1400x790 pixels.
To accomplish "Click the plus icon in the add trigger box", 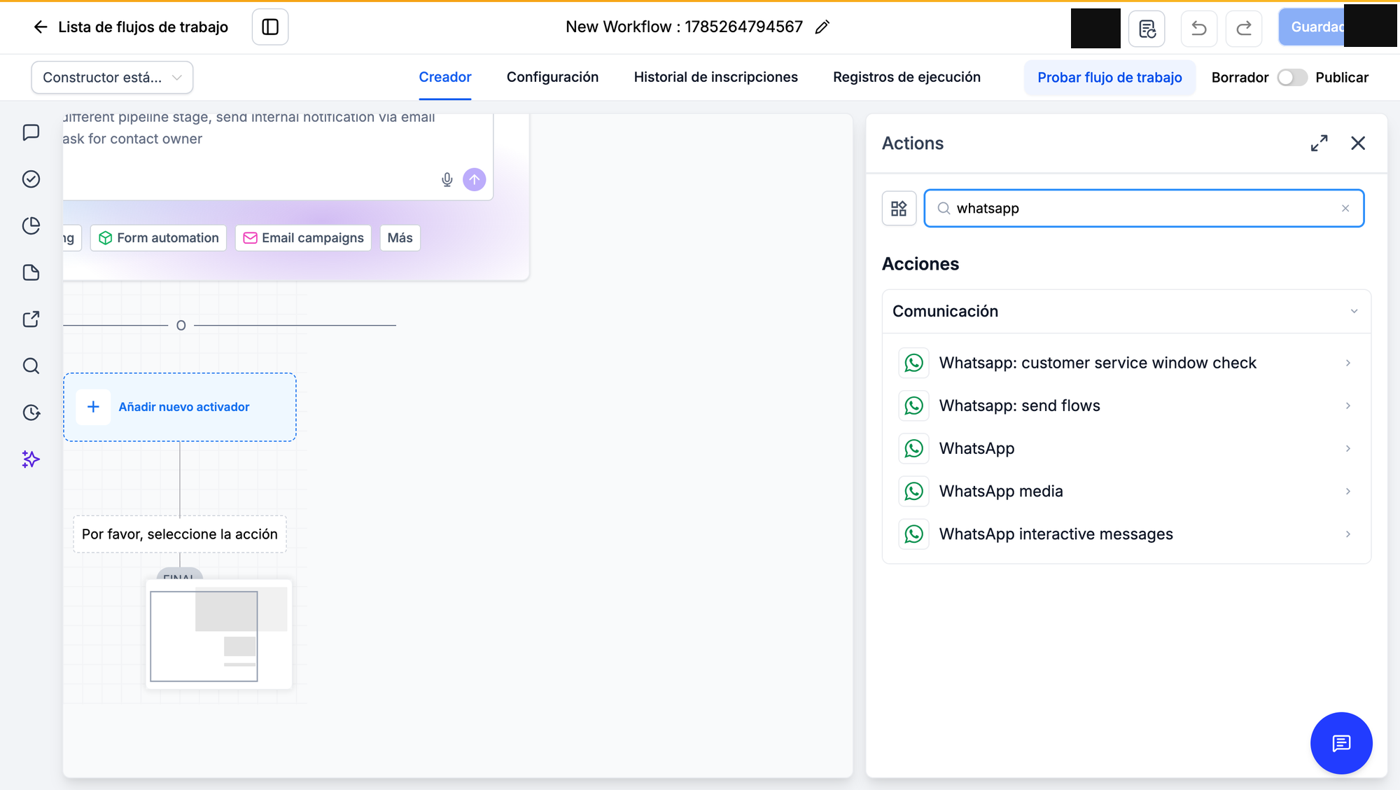I will pos(93,407).
